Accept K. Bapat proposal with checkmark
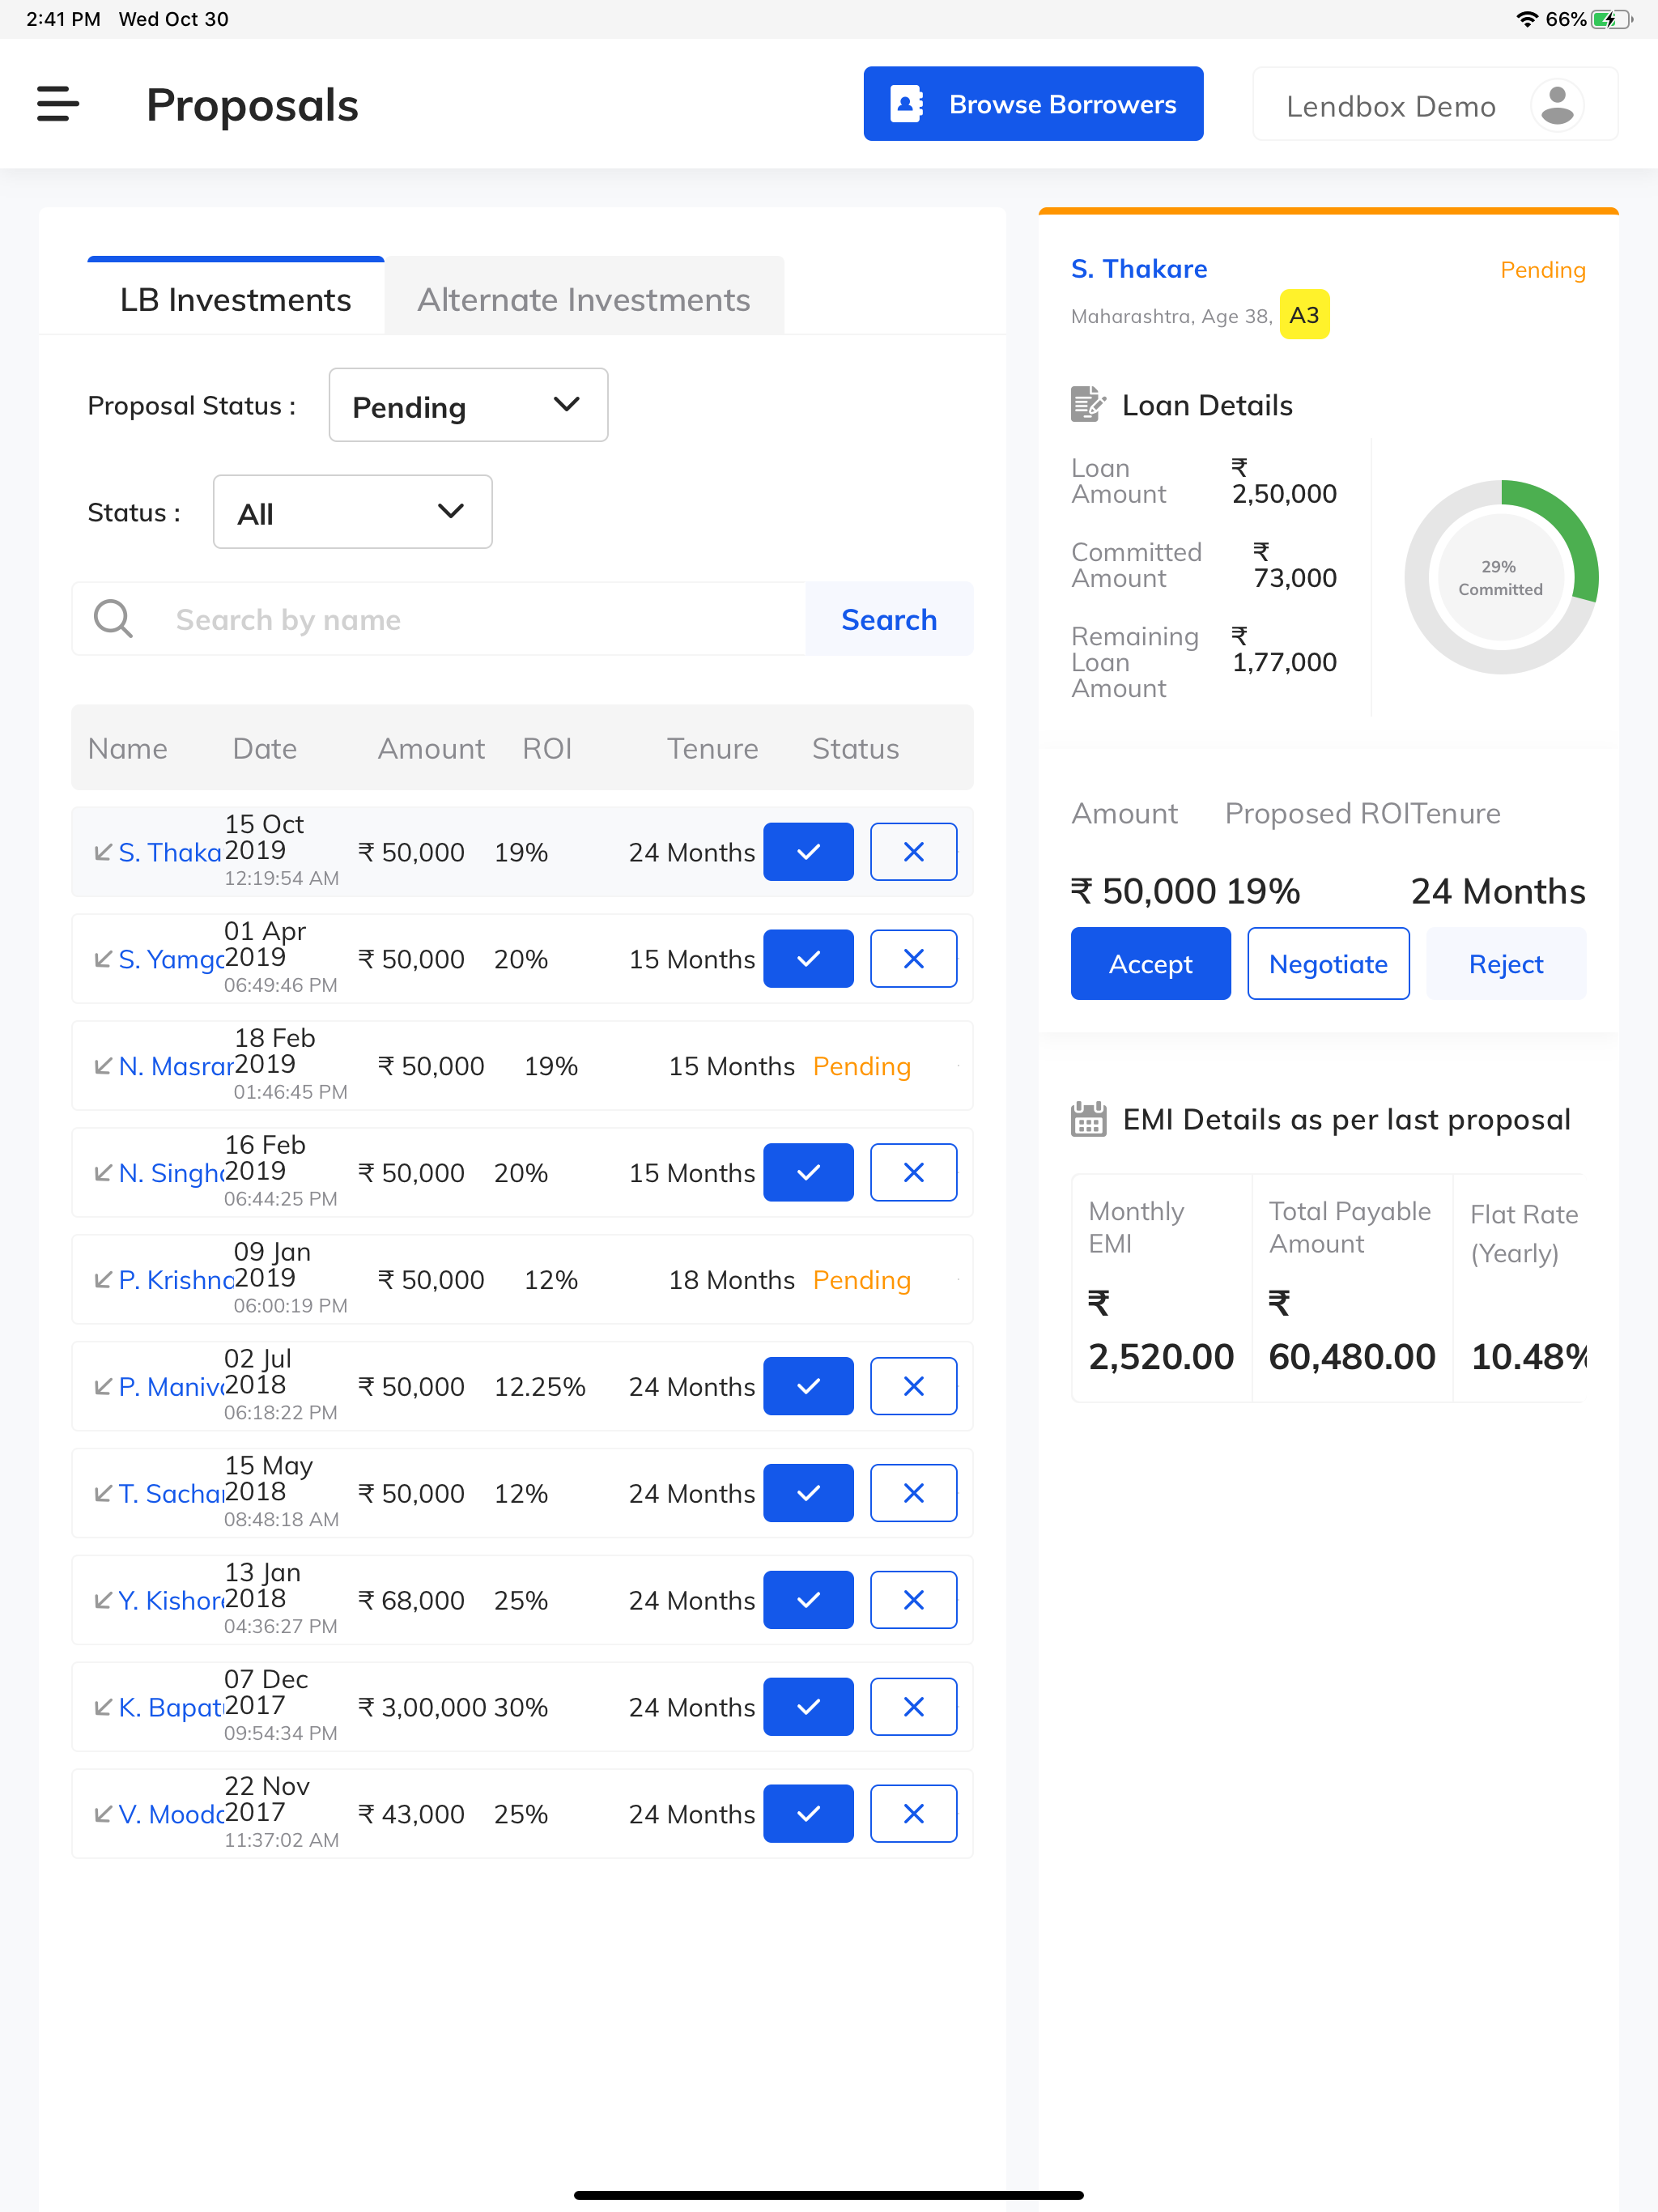The height and width of the screenshot is (2212, 1658). click(808, 1707)
